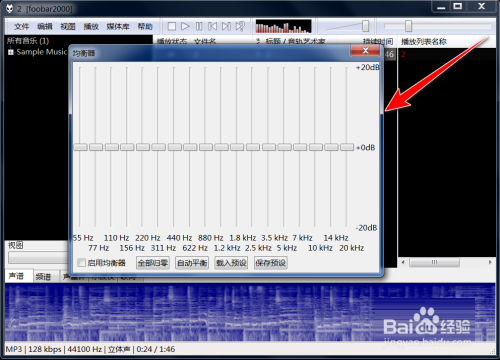Viewport: 500px width, 360px height.
Task: Click the spectrogram visualization panel
Action: (x=250, y=313)
